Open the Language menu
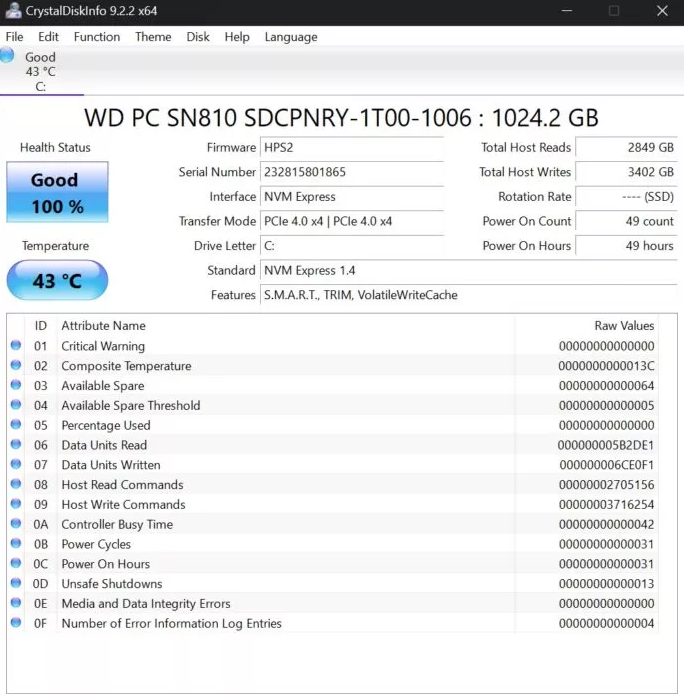 [291, 37]
